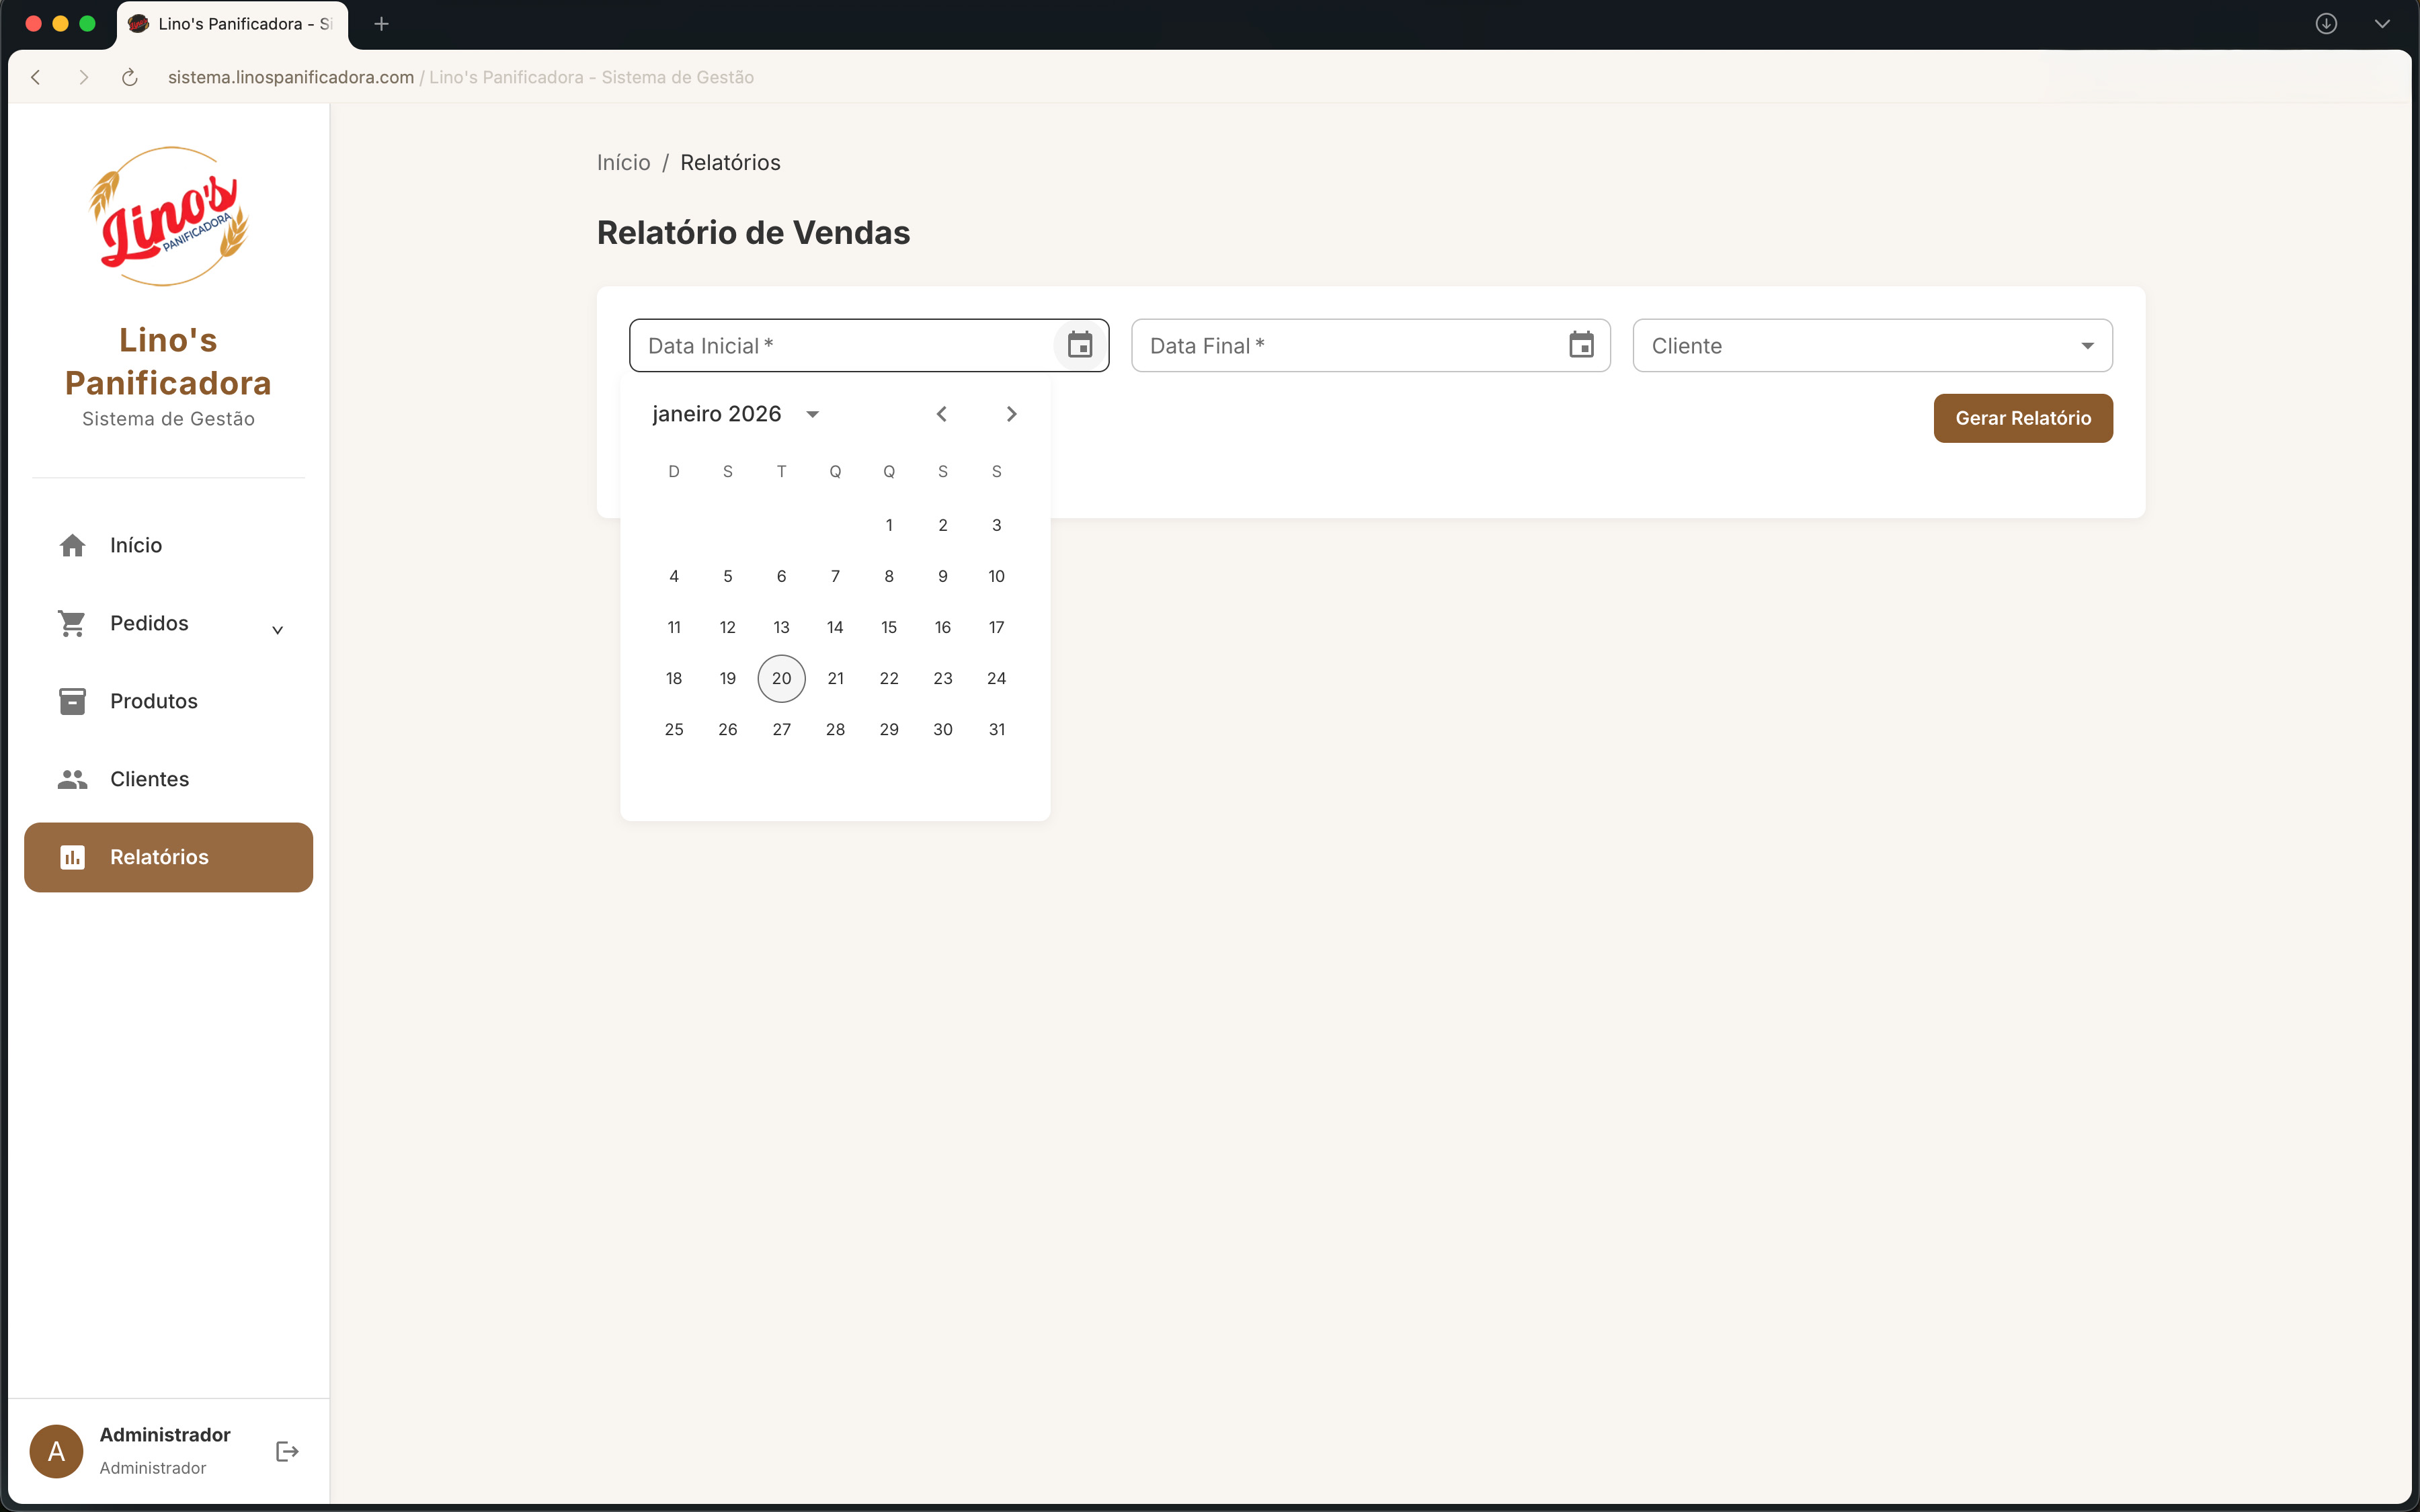Click the Administrador avatar letter A
Image resolution: width=2420 pixels, height=1512 pixels.
tap(56, 1451)
